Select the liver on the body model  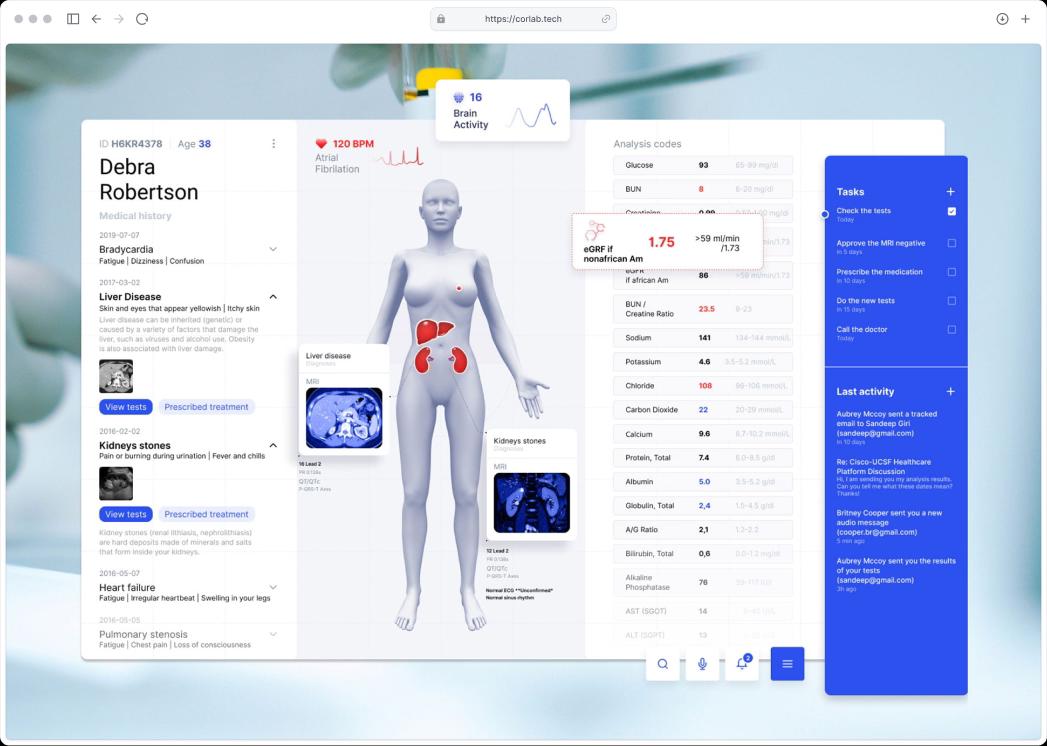click(434, 331)
